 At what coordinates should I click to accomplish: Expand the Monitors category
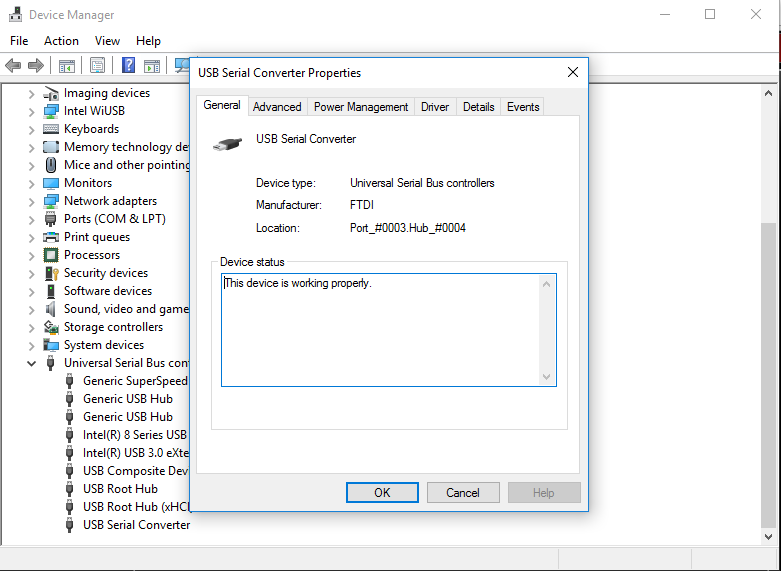click(x=31, y=183)
